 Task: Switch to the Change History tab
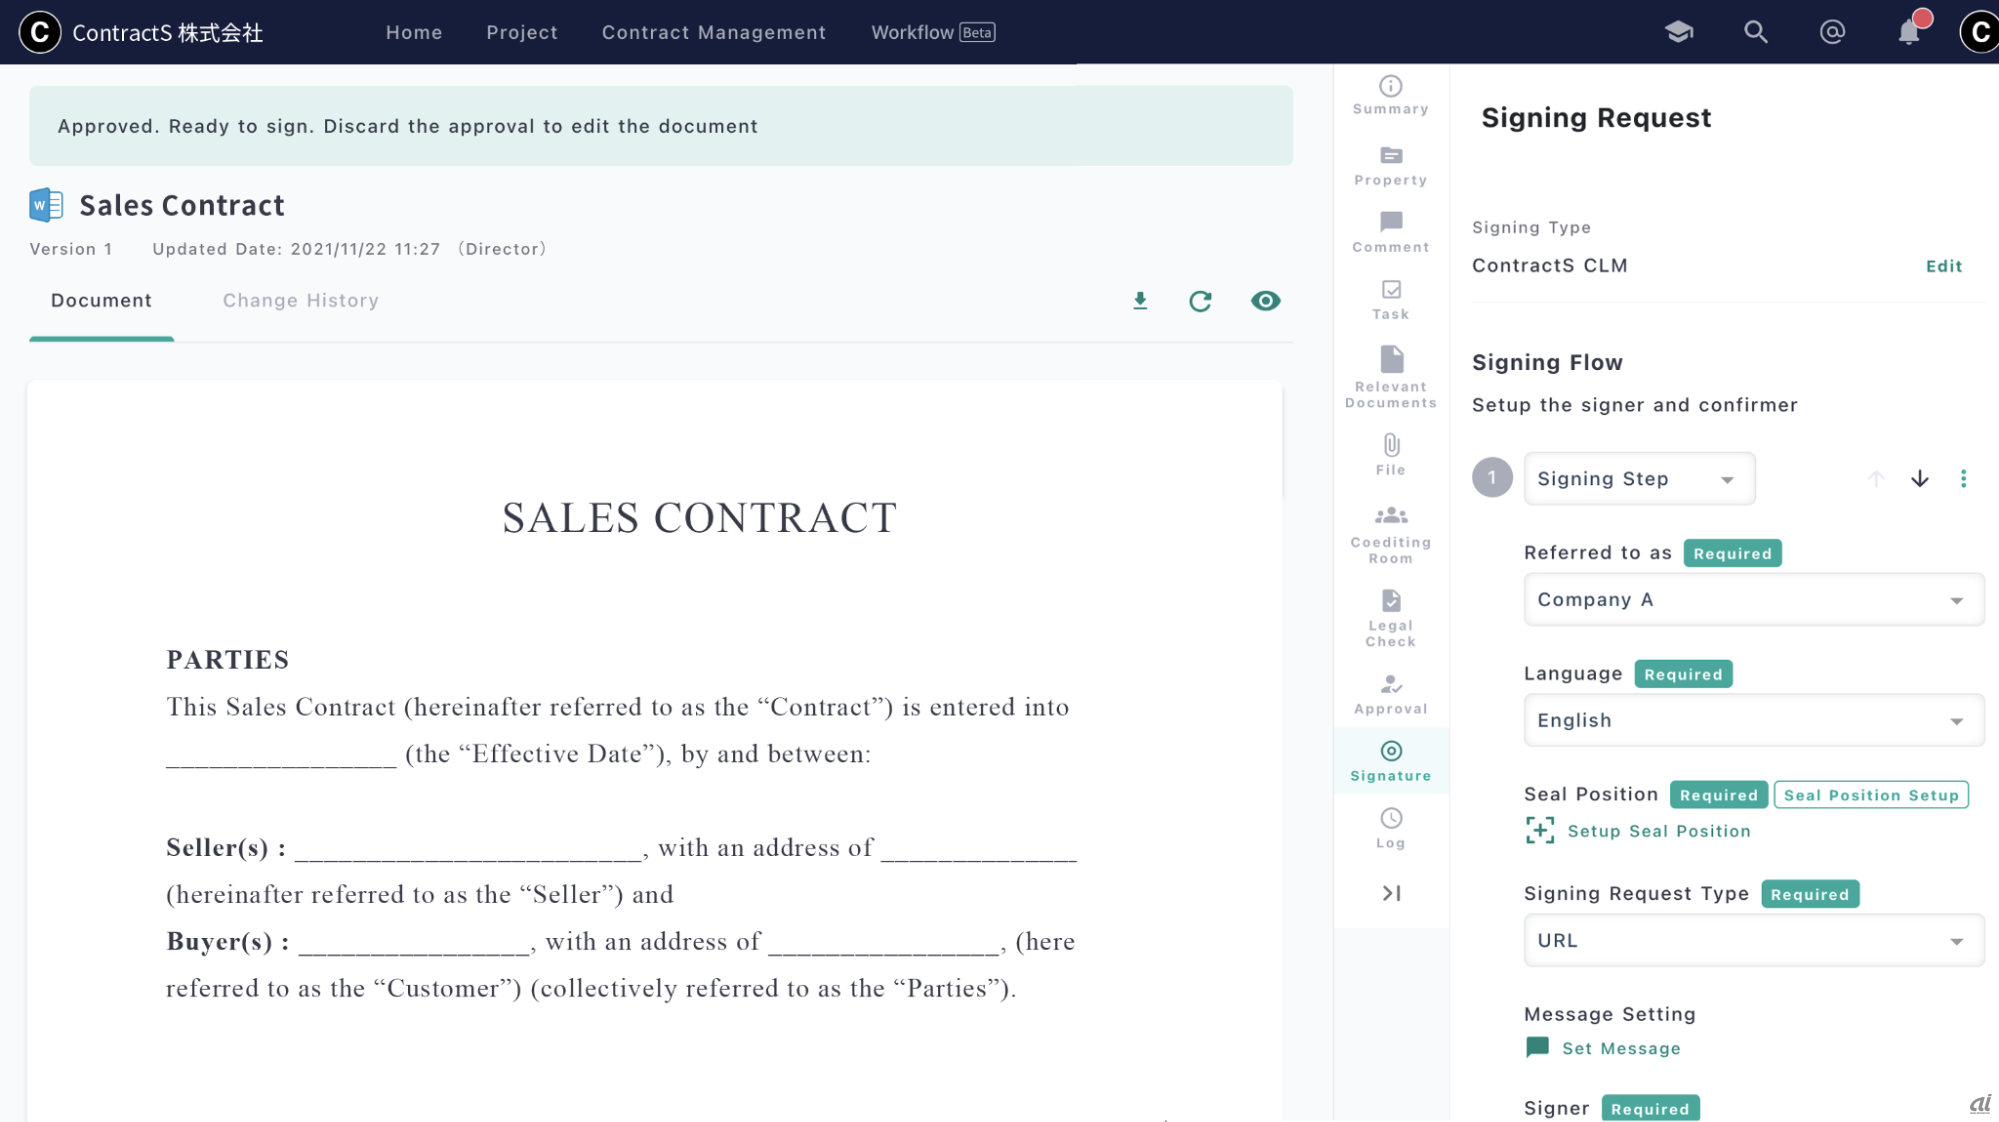point(300,301)
